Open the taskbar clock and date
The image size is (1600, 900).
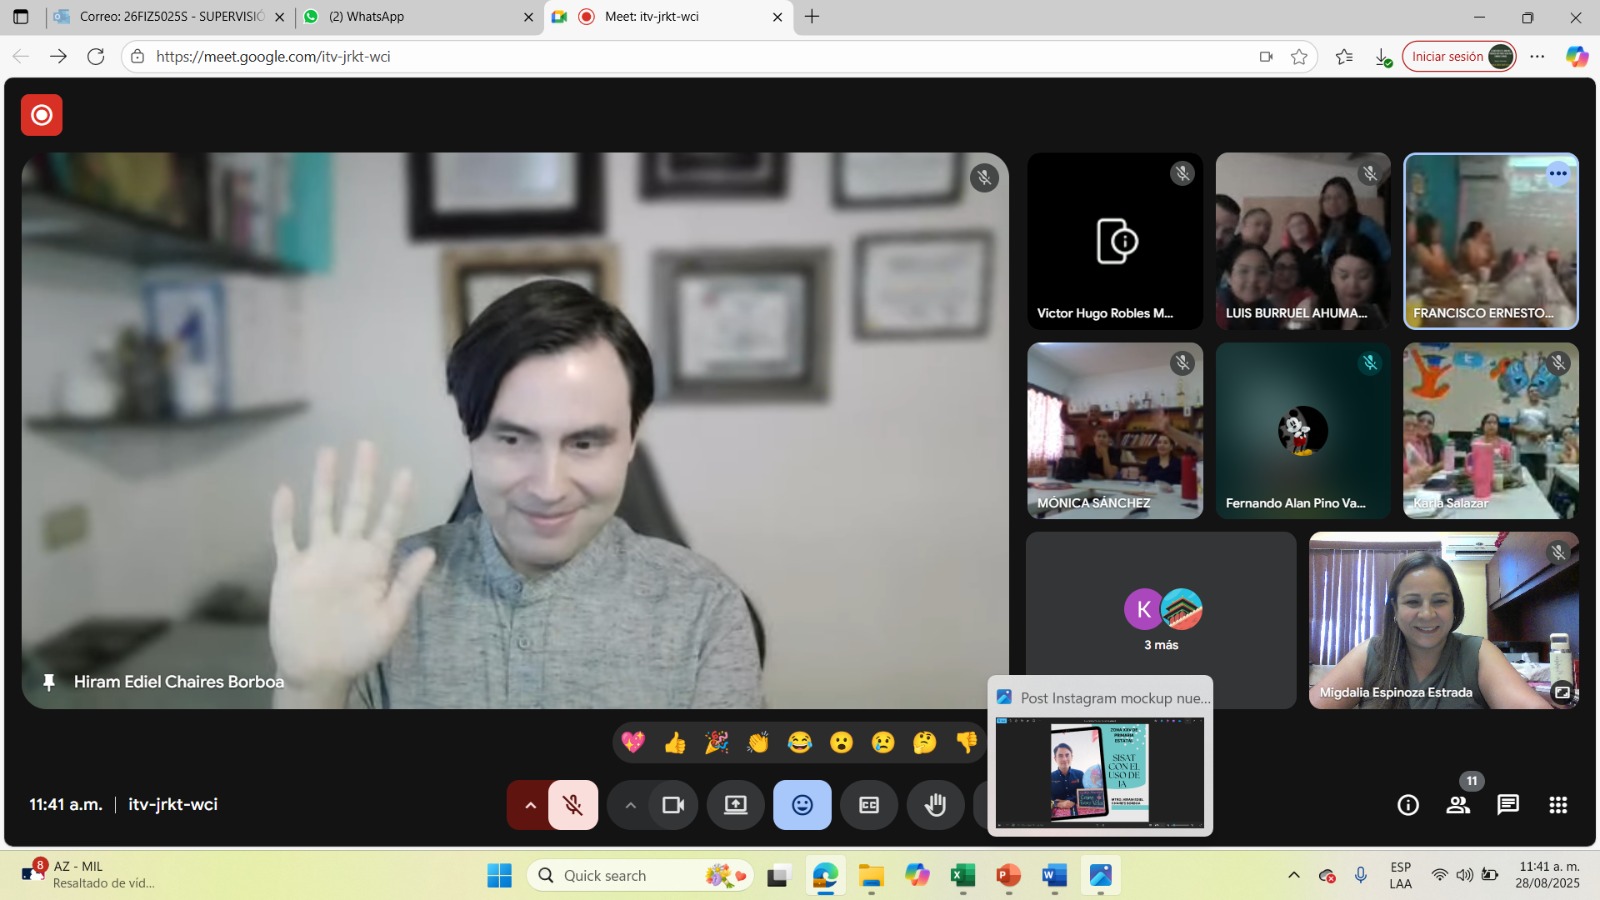coord(1549,875)
